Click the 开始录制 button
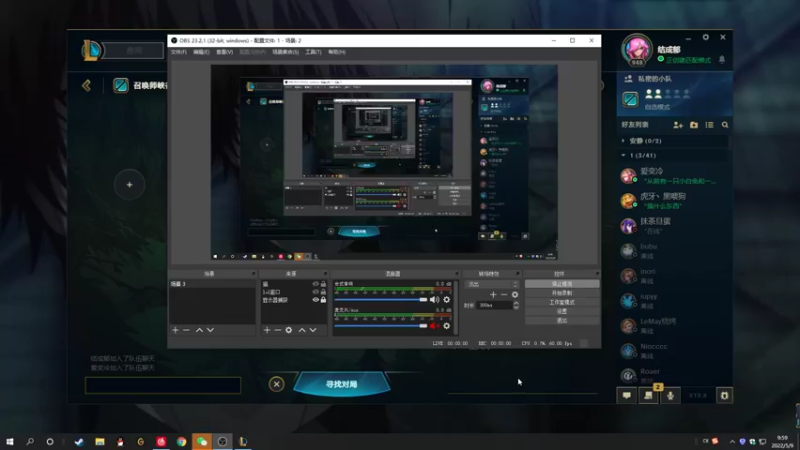Screen dimensions: 800x450 click(562, 293)
